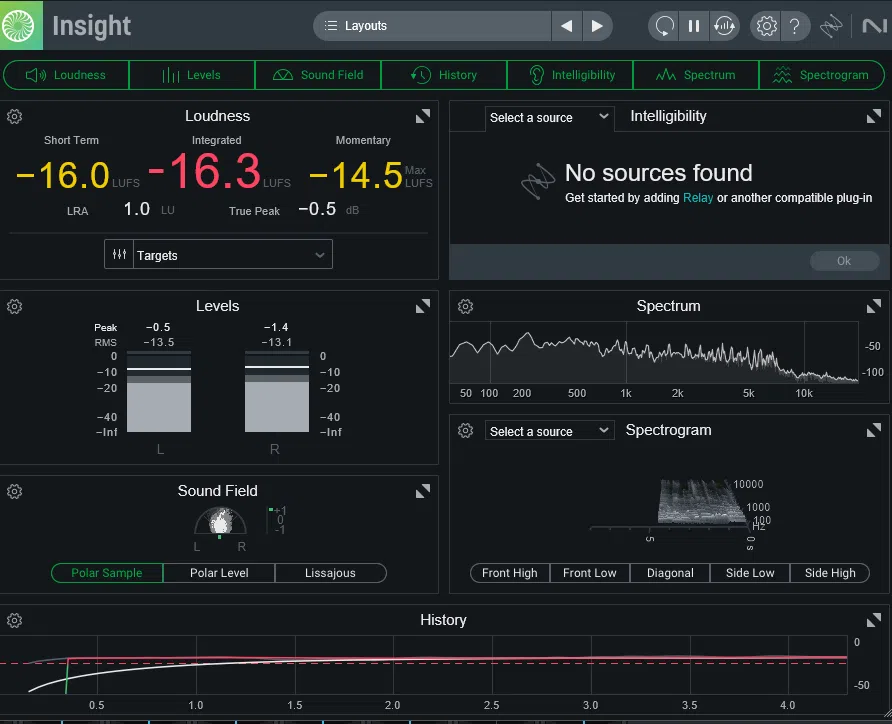Reset meters with the circular arrow icon
The height and width of the screenshot is (724, 892).
(x=664, y=26)
